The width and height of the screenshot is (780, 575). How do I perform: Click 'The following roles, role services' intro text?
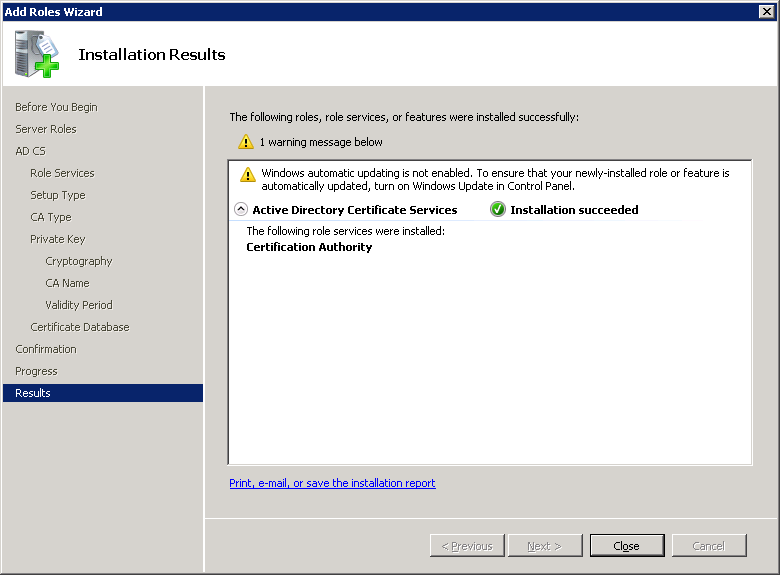coord(404,117)
